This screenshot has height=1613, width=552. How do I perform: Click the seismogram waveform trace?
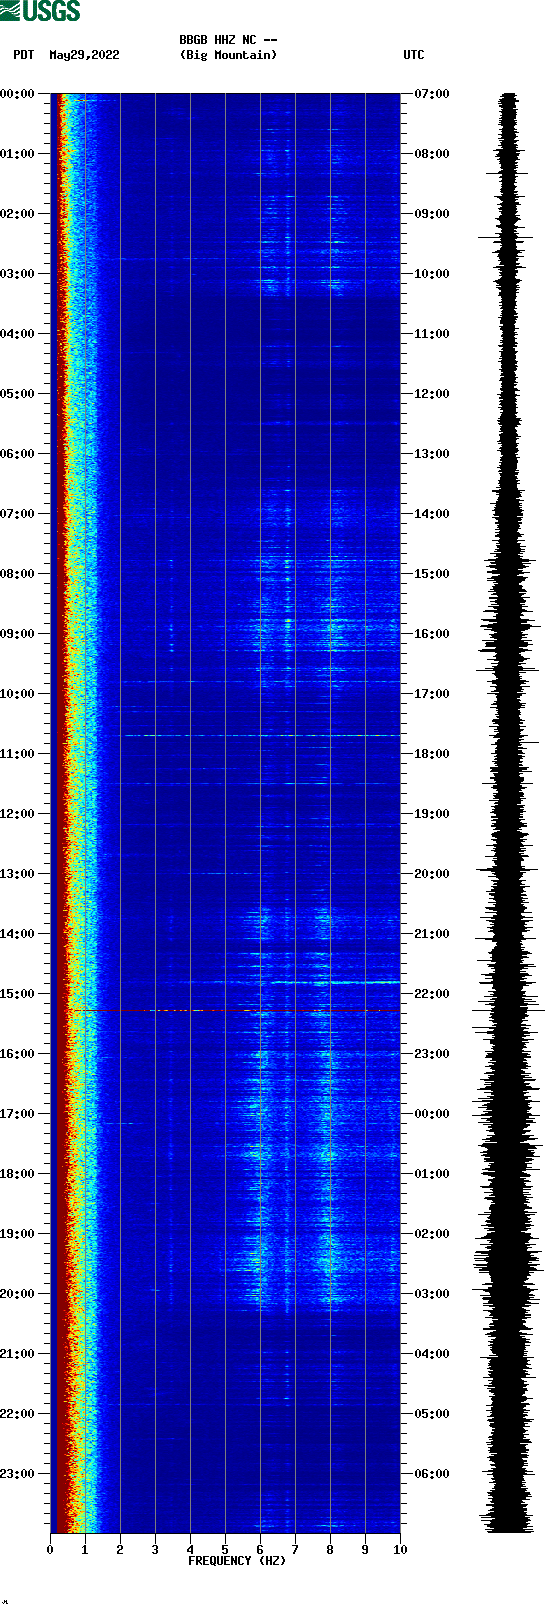(508, 813)
